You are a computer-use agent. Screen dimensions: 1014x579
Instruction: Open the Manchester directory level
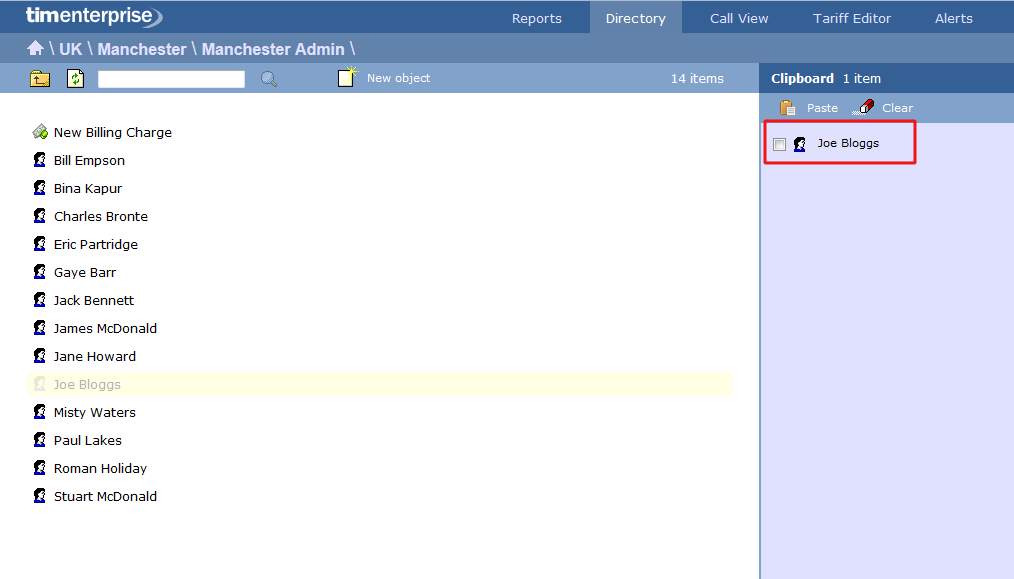tap(141, 48)
